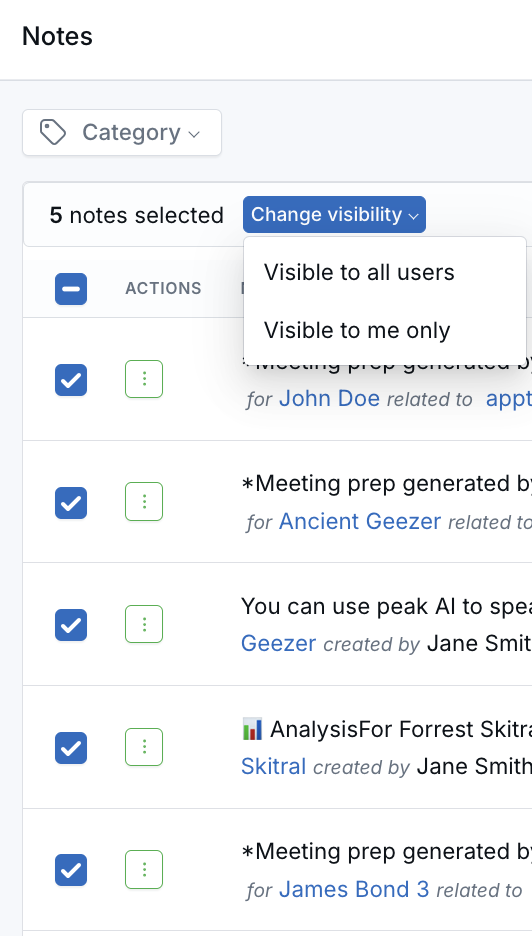Image resolution: width=532 pixels, height=936 pixels.
Task: Open the Geezer link by Jane Smith
Action: (x=278, y=644)
